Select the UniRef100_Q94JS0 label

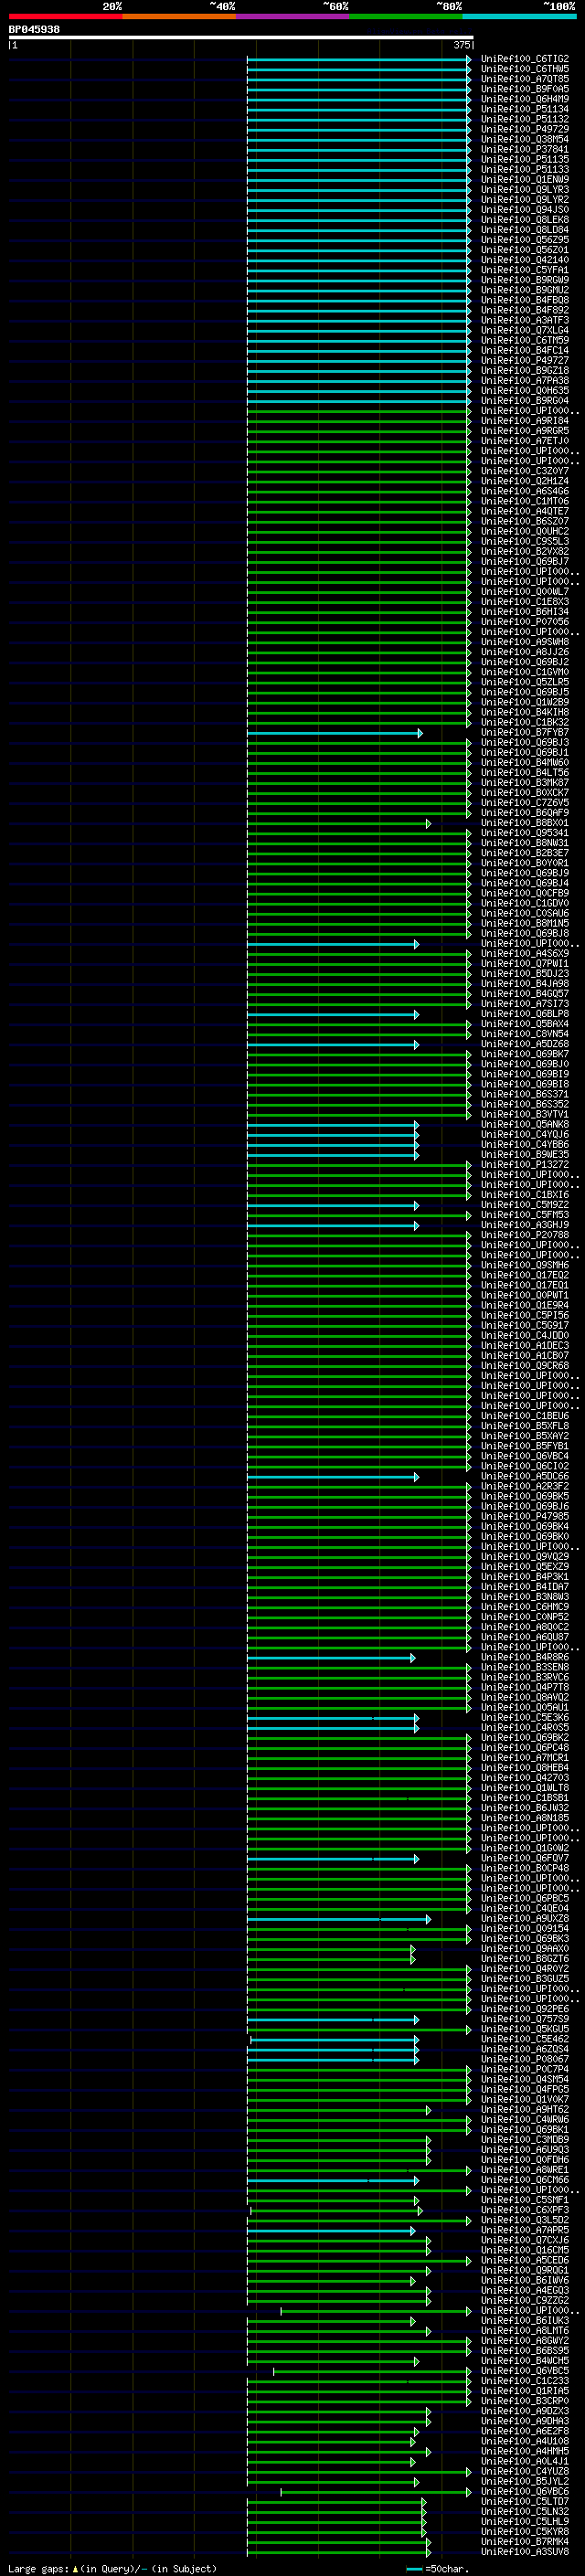coord(525,209)
